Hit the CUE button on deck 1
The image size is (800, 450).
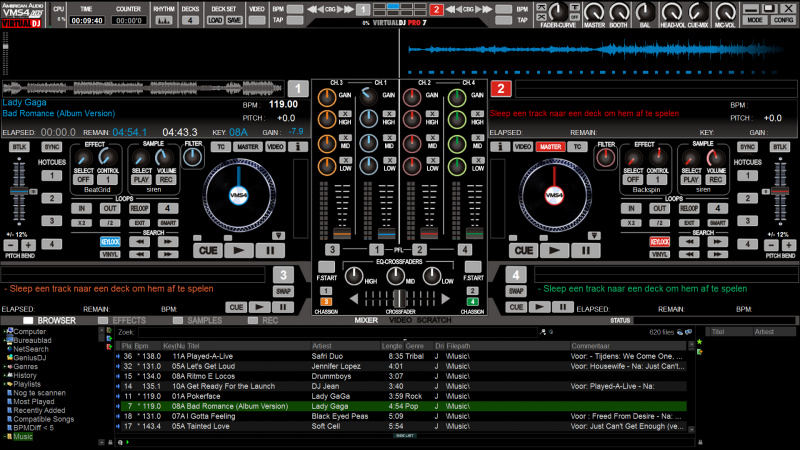[208, 251]
